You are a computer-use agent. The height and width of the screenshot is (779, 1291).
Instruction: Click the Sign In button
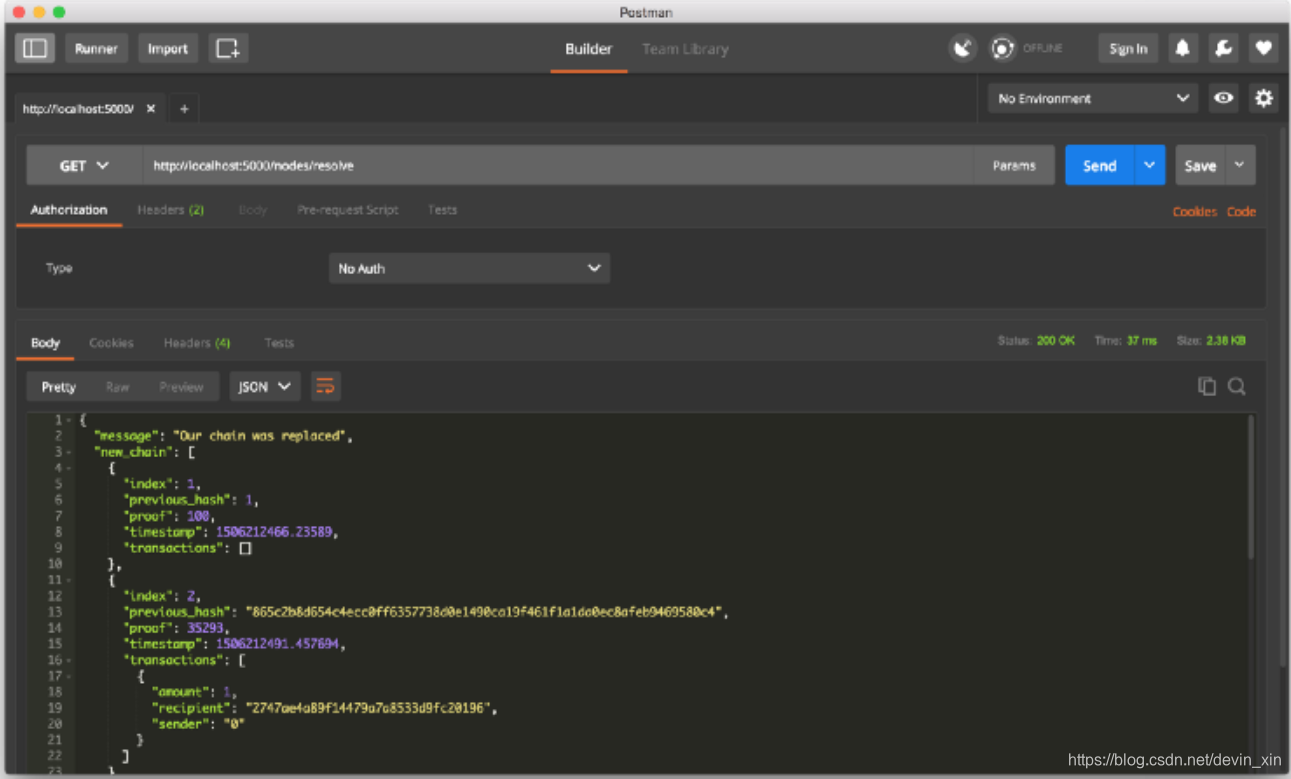coord(1128,48)
